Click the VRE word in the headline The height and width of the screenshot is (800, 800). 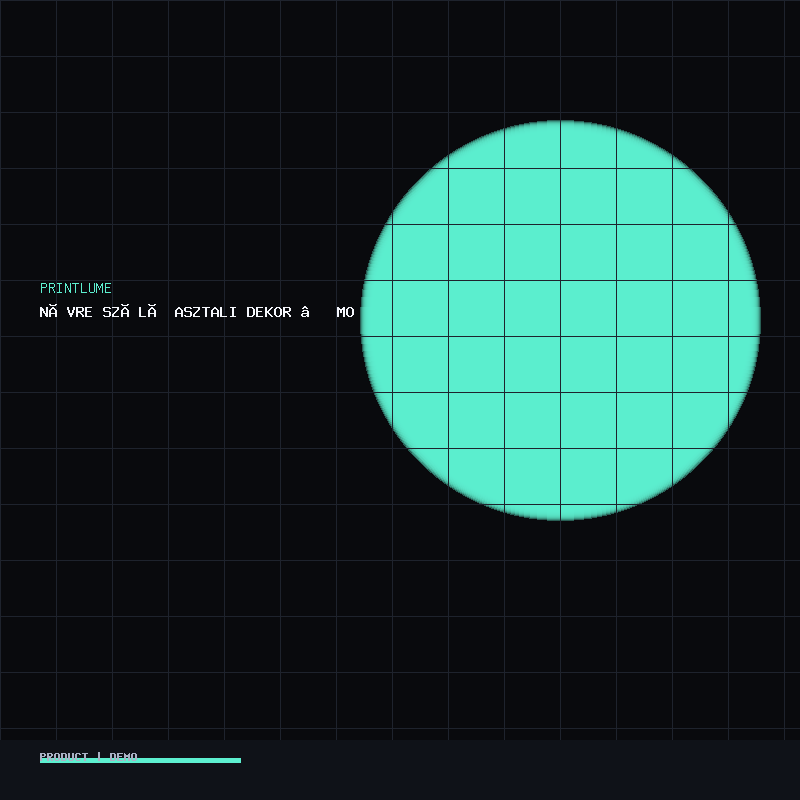click(x=80, y=312)
